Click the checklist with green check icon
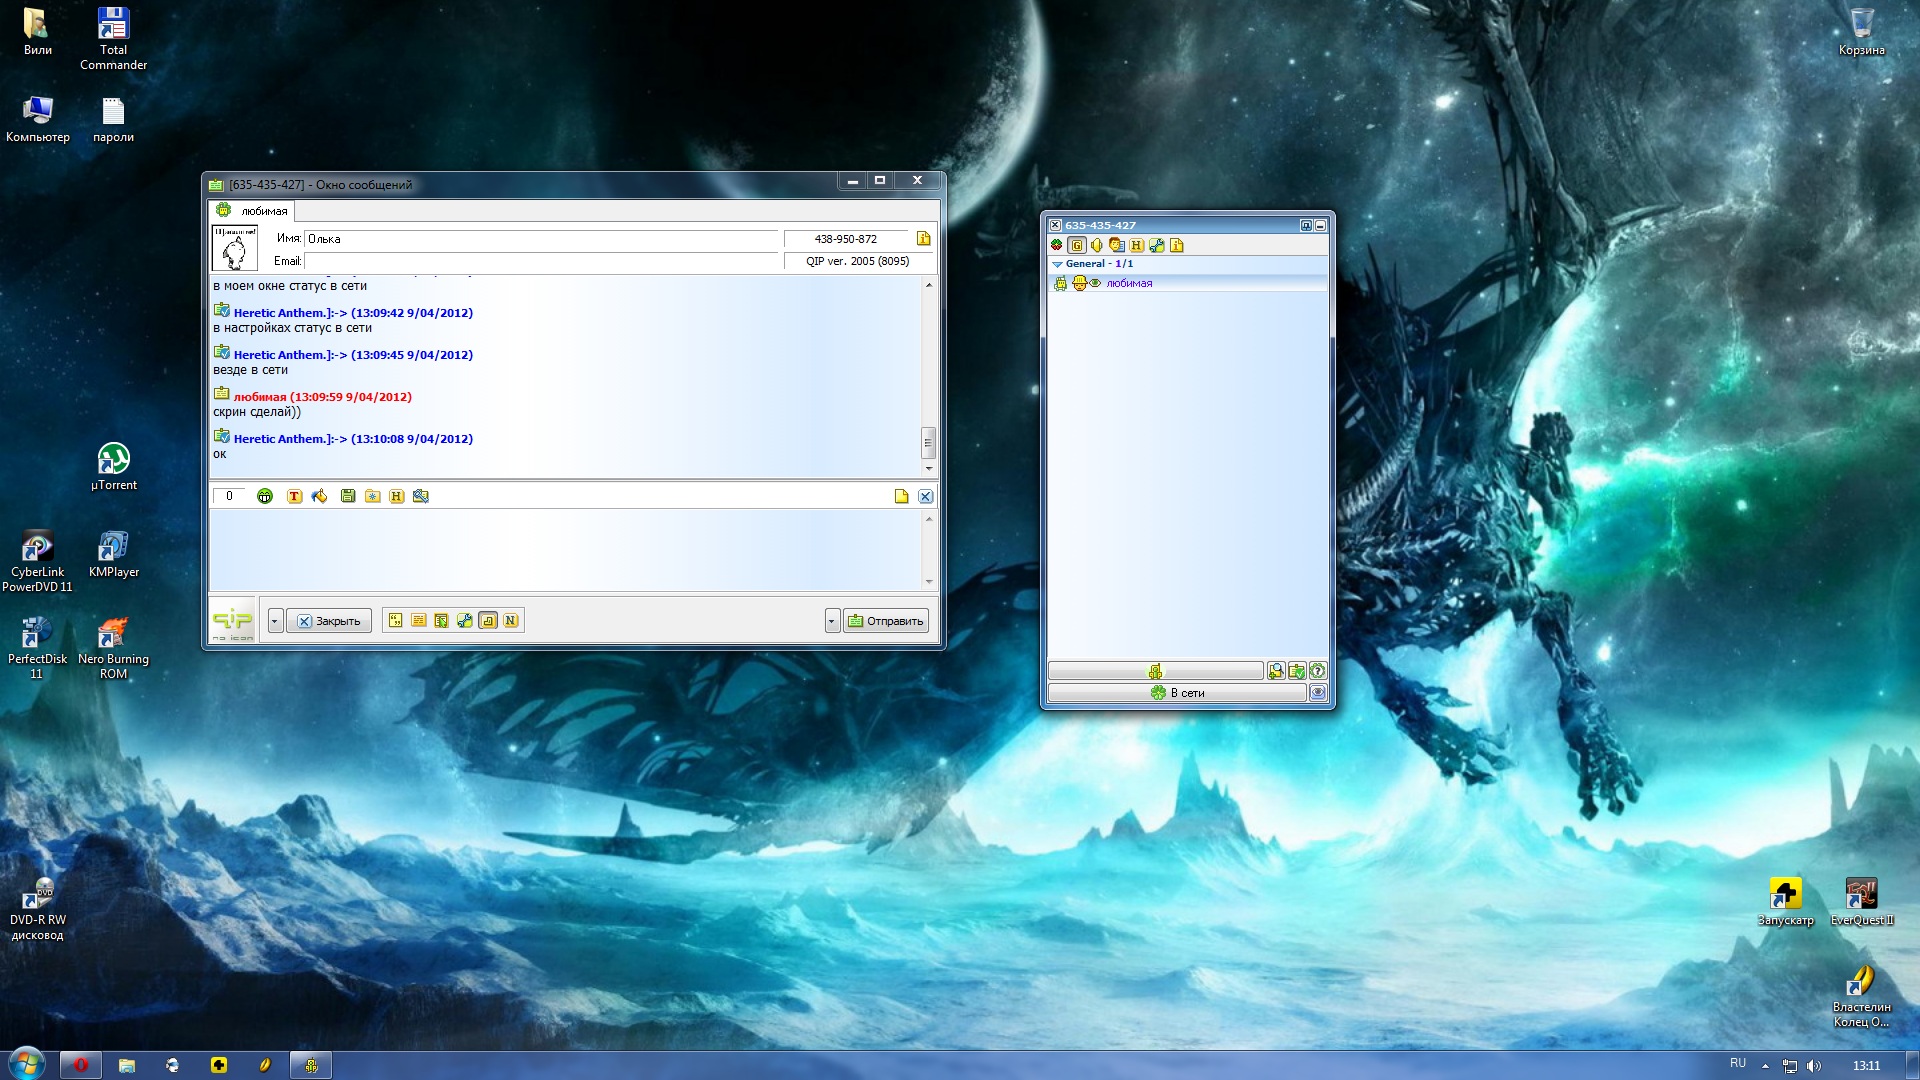The width and height of the screenshot is (1920, 1080). [x=1297, y=671]
